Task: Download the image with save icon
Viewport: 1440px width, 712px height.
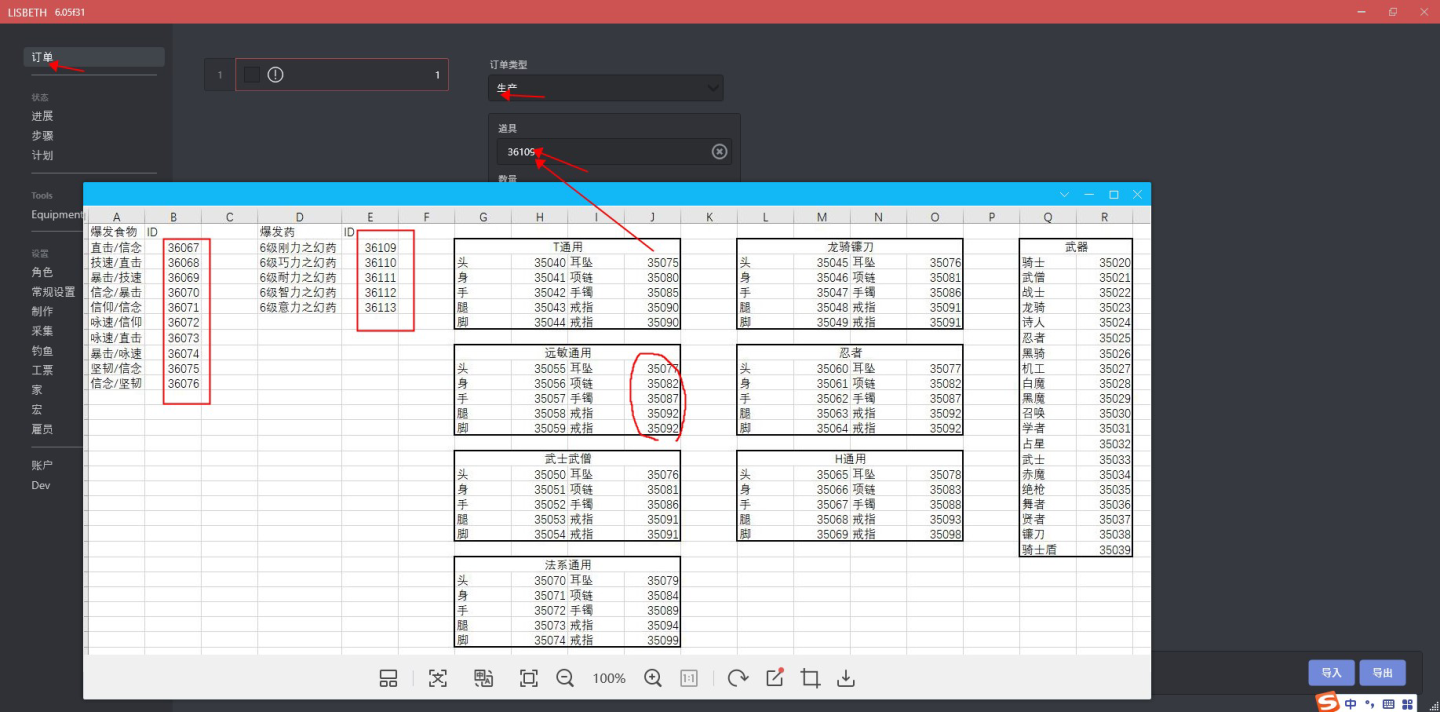Action: click(x=846, y=678)
